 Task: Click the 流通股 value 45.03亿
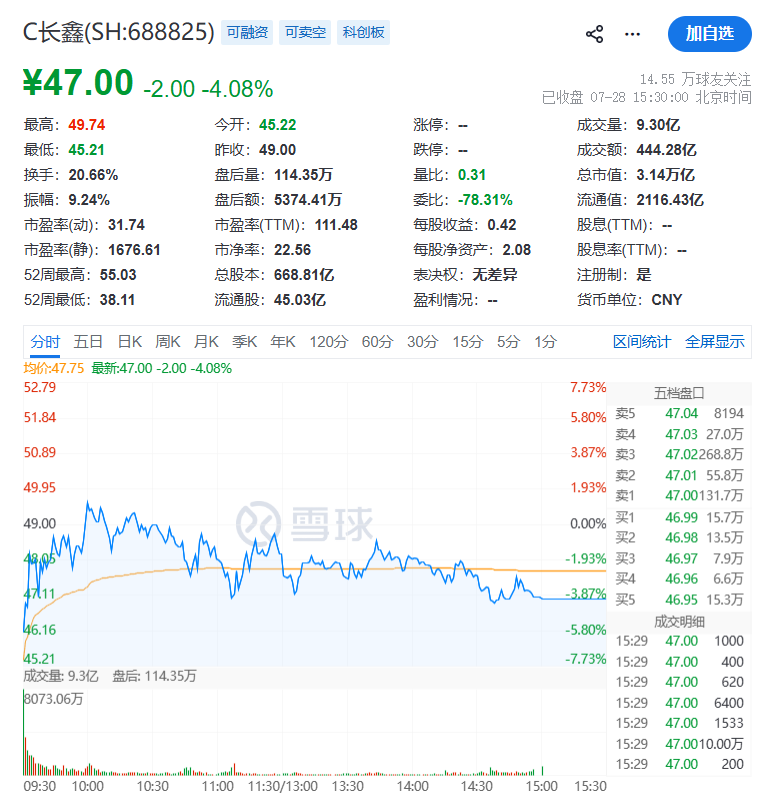point(300,300)
